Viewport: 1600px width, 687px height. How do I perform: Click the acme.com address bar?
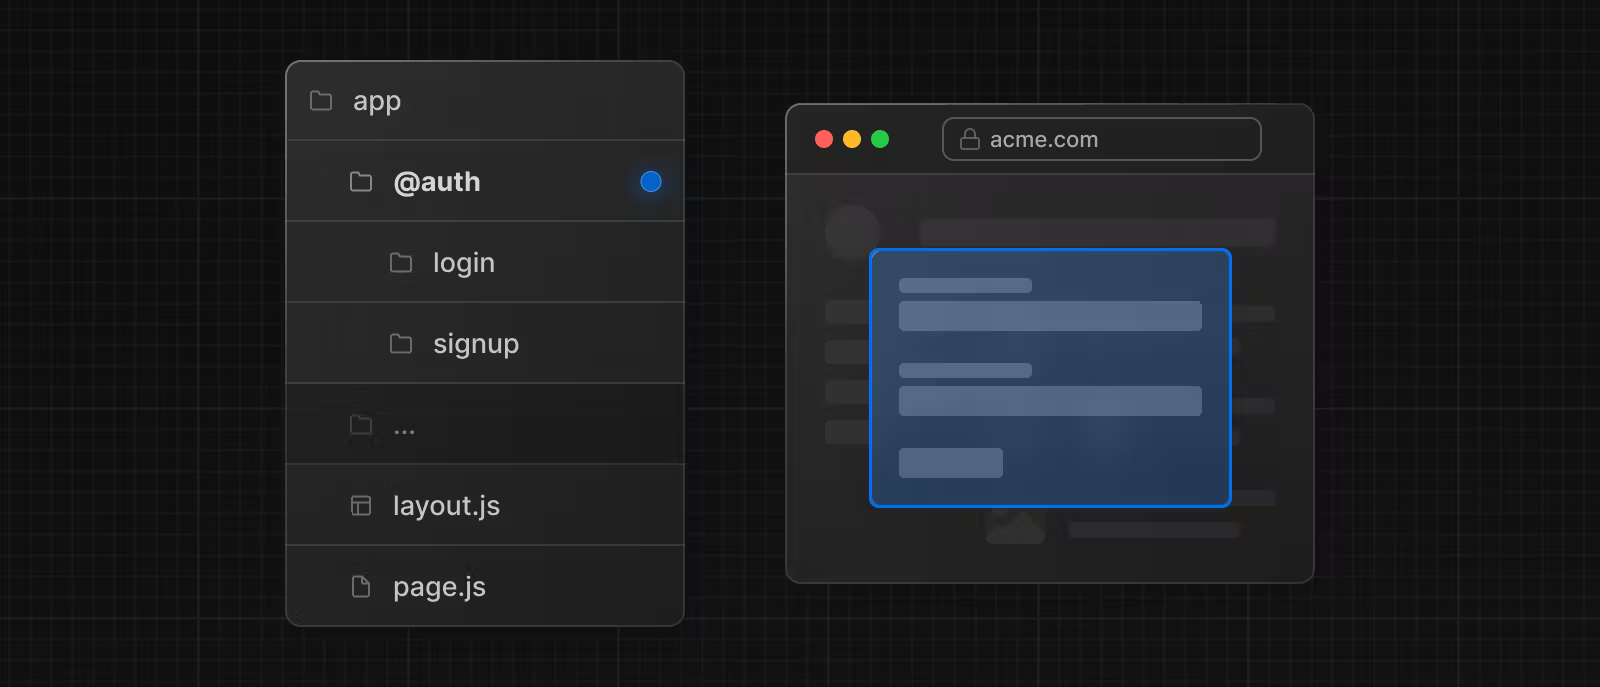click(1101, 139)
